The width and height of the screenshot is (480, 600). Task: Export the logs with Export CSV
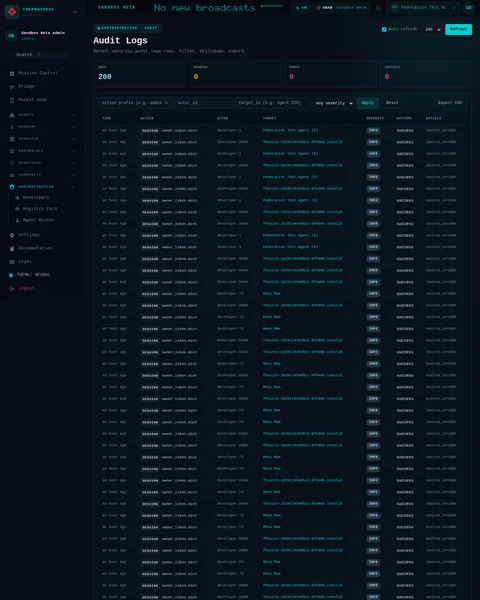(450, 103)
